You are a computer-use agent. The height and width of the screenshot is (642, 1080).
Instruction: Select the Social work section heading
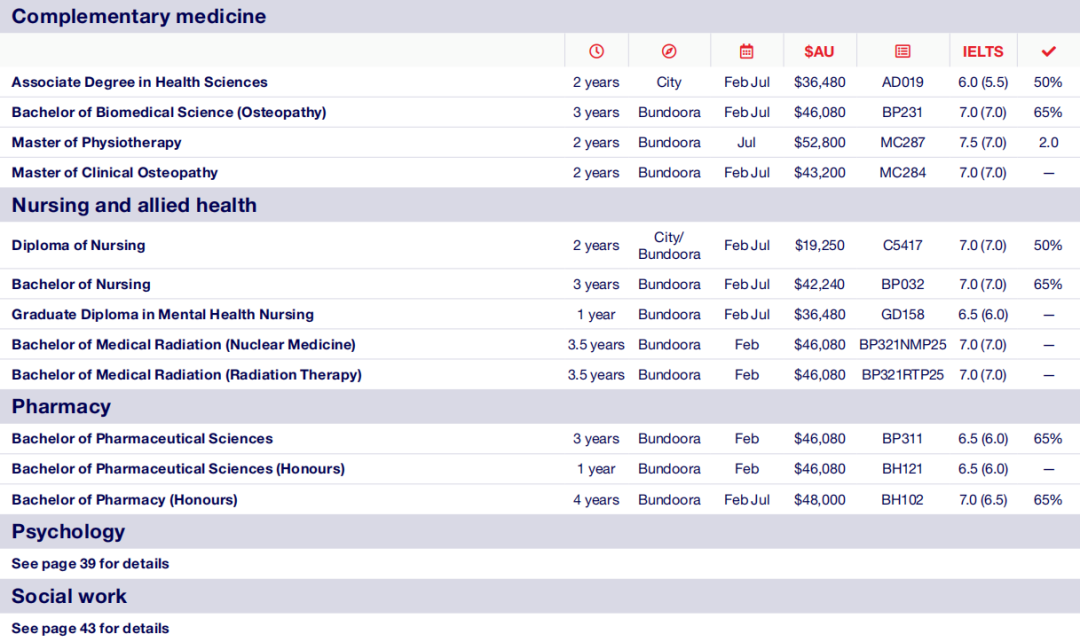click(69, 596)
